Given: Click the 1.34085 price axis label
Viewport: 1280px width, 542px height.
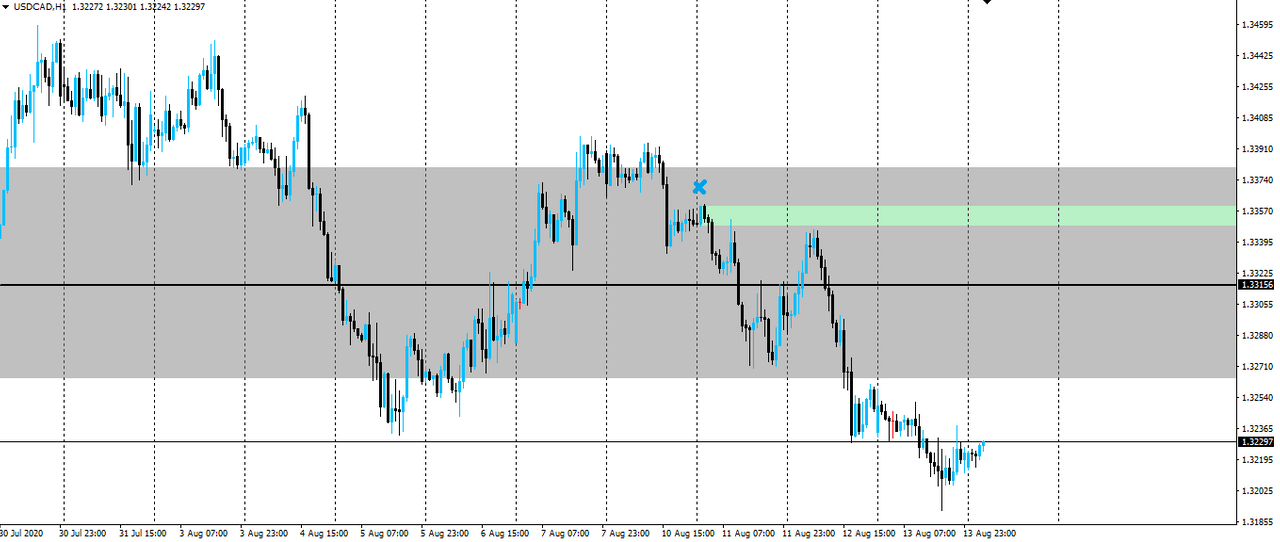Looking at the screenshot, I should 1258,117.
